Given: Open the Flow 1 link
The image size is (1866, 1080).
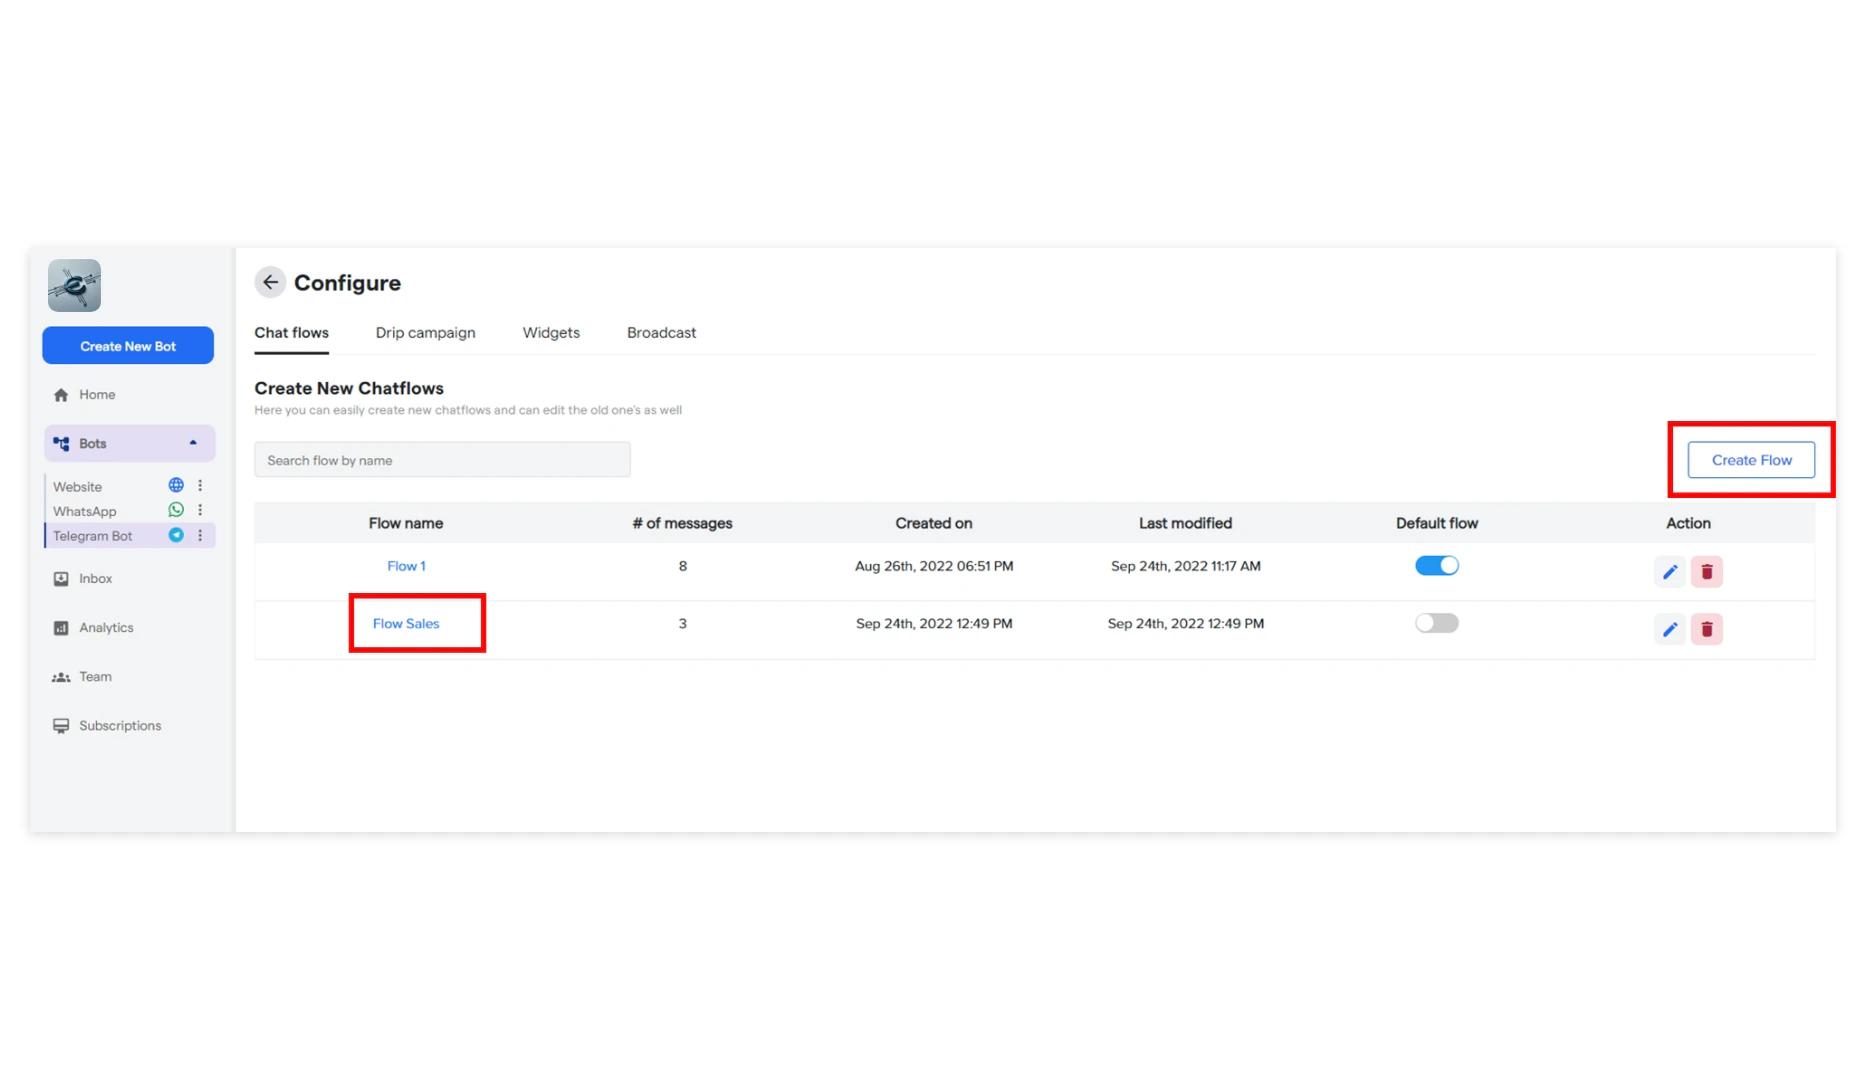Looking at the screenshot, I should click(x=406, y=566).
